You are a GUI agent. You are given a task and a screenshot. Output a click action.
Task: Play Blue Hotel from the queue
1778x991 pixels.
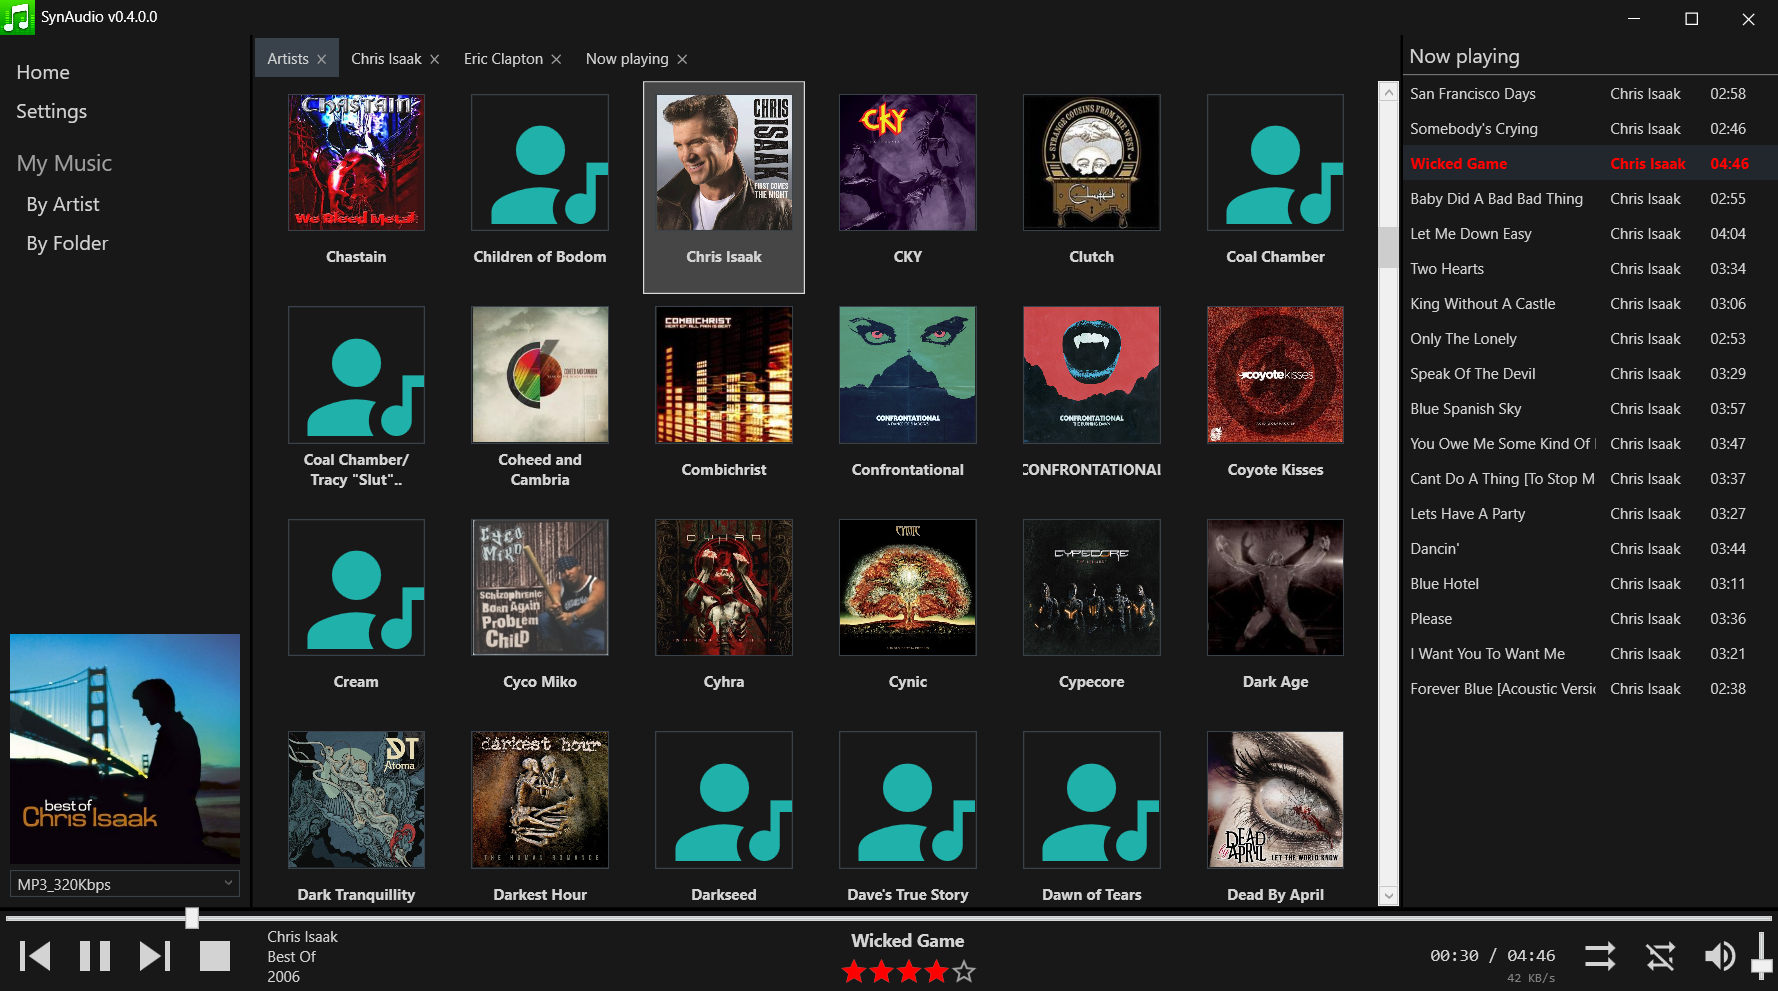pos(1590,584)
